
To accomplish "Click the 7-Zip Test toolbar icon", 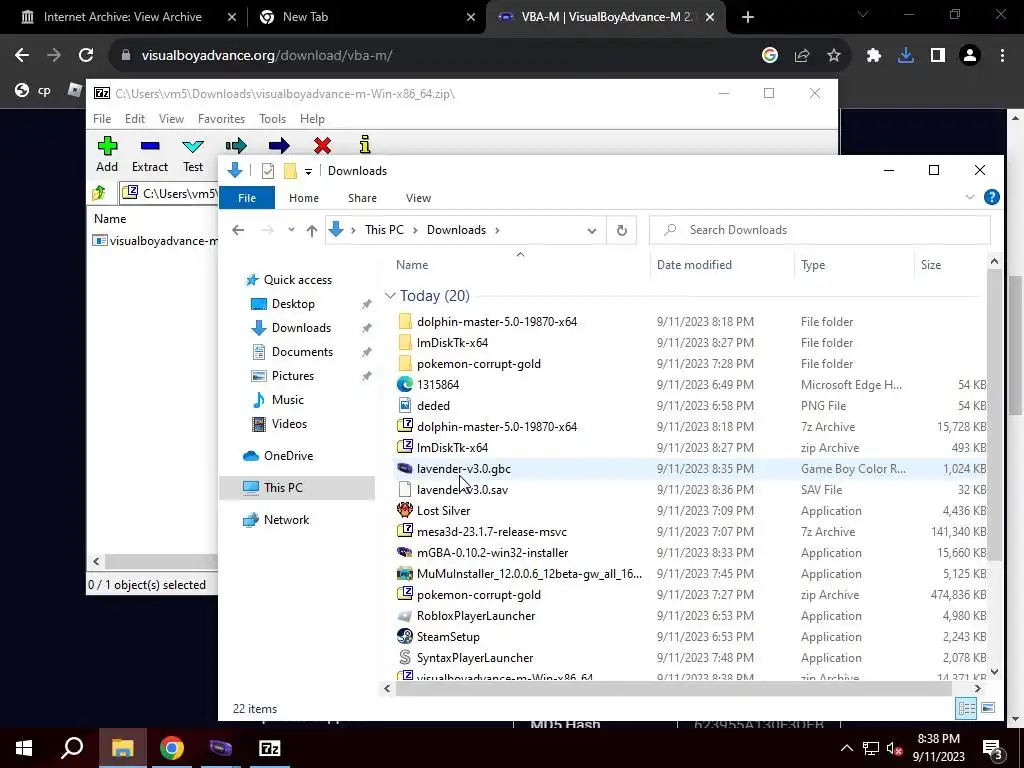I will (193, 145).
